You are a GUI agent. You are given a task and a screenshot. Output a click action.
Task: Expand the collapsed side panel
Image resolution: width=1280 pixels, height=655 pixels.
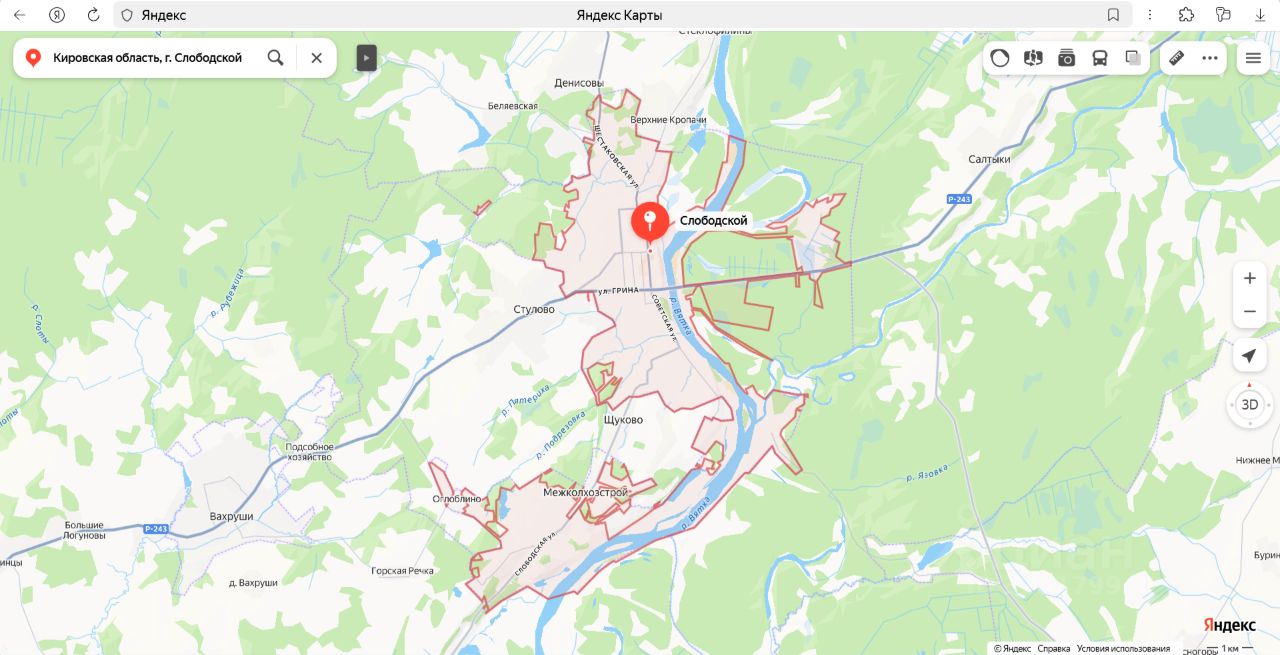coord(366,58)
